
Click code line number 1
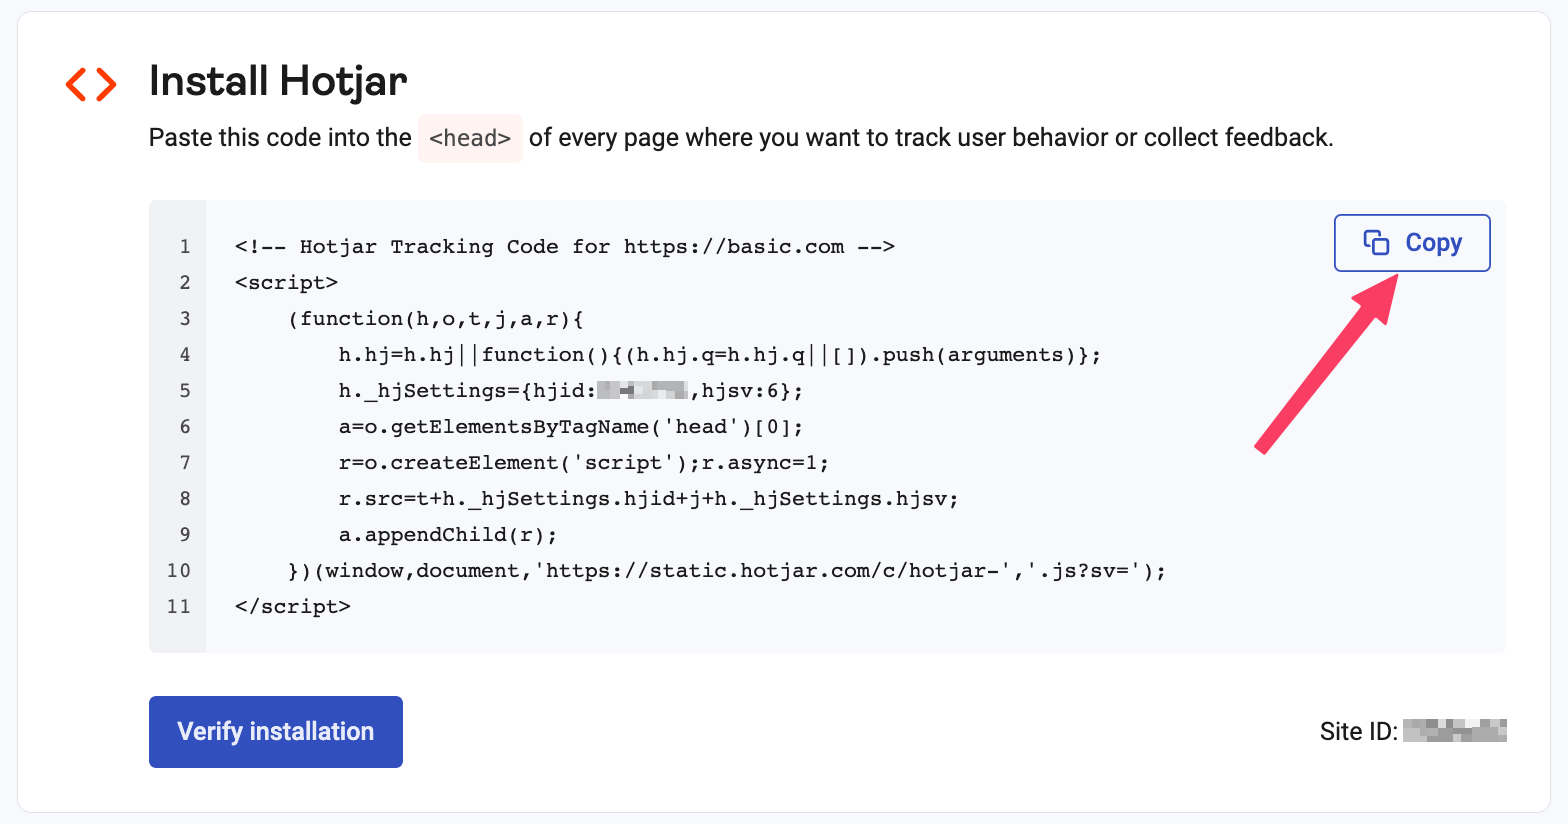[x=185, y=247]
